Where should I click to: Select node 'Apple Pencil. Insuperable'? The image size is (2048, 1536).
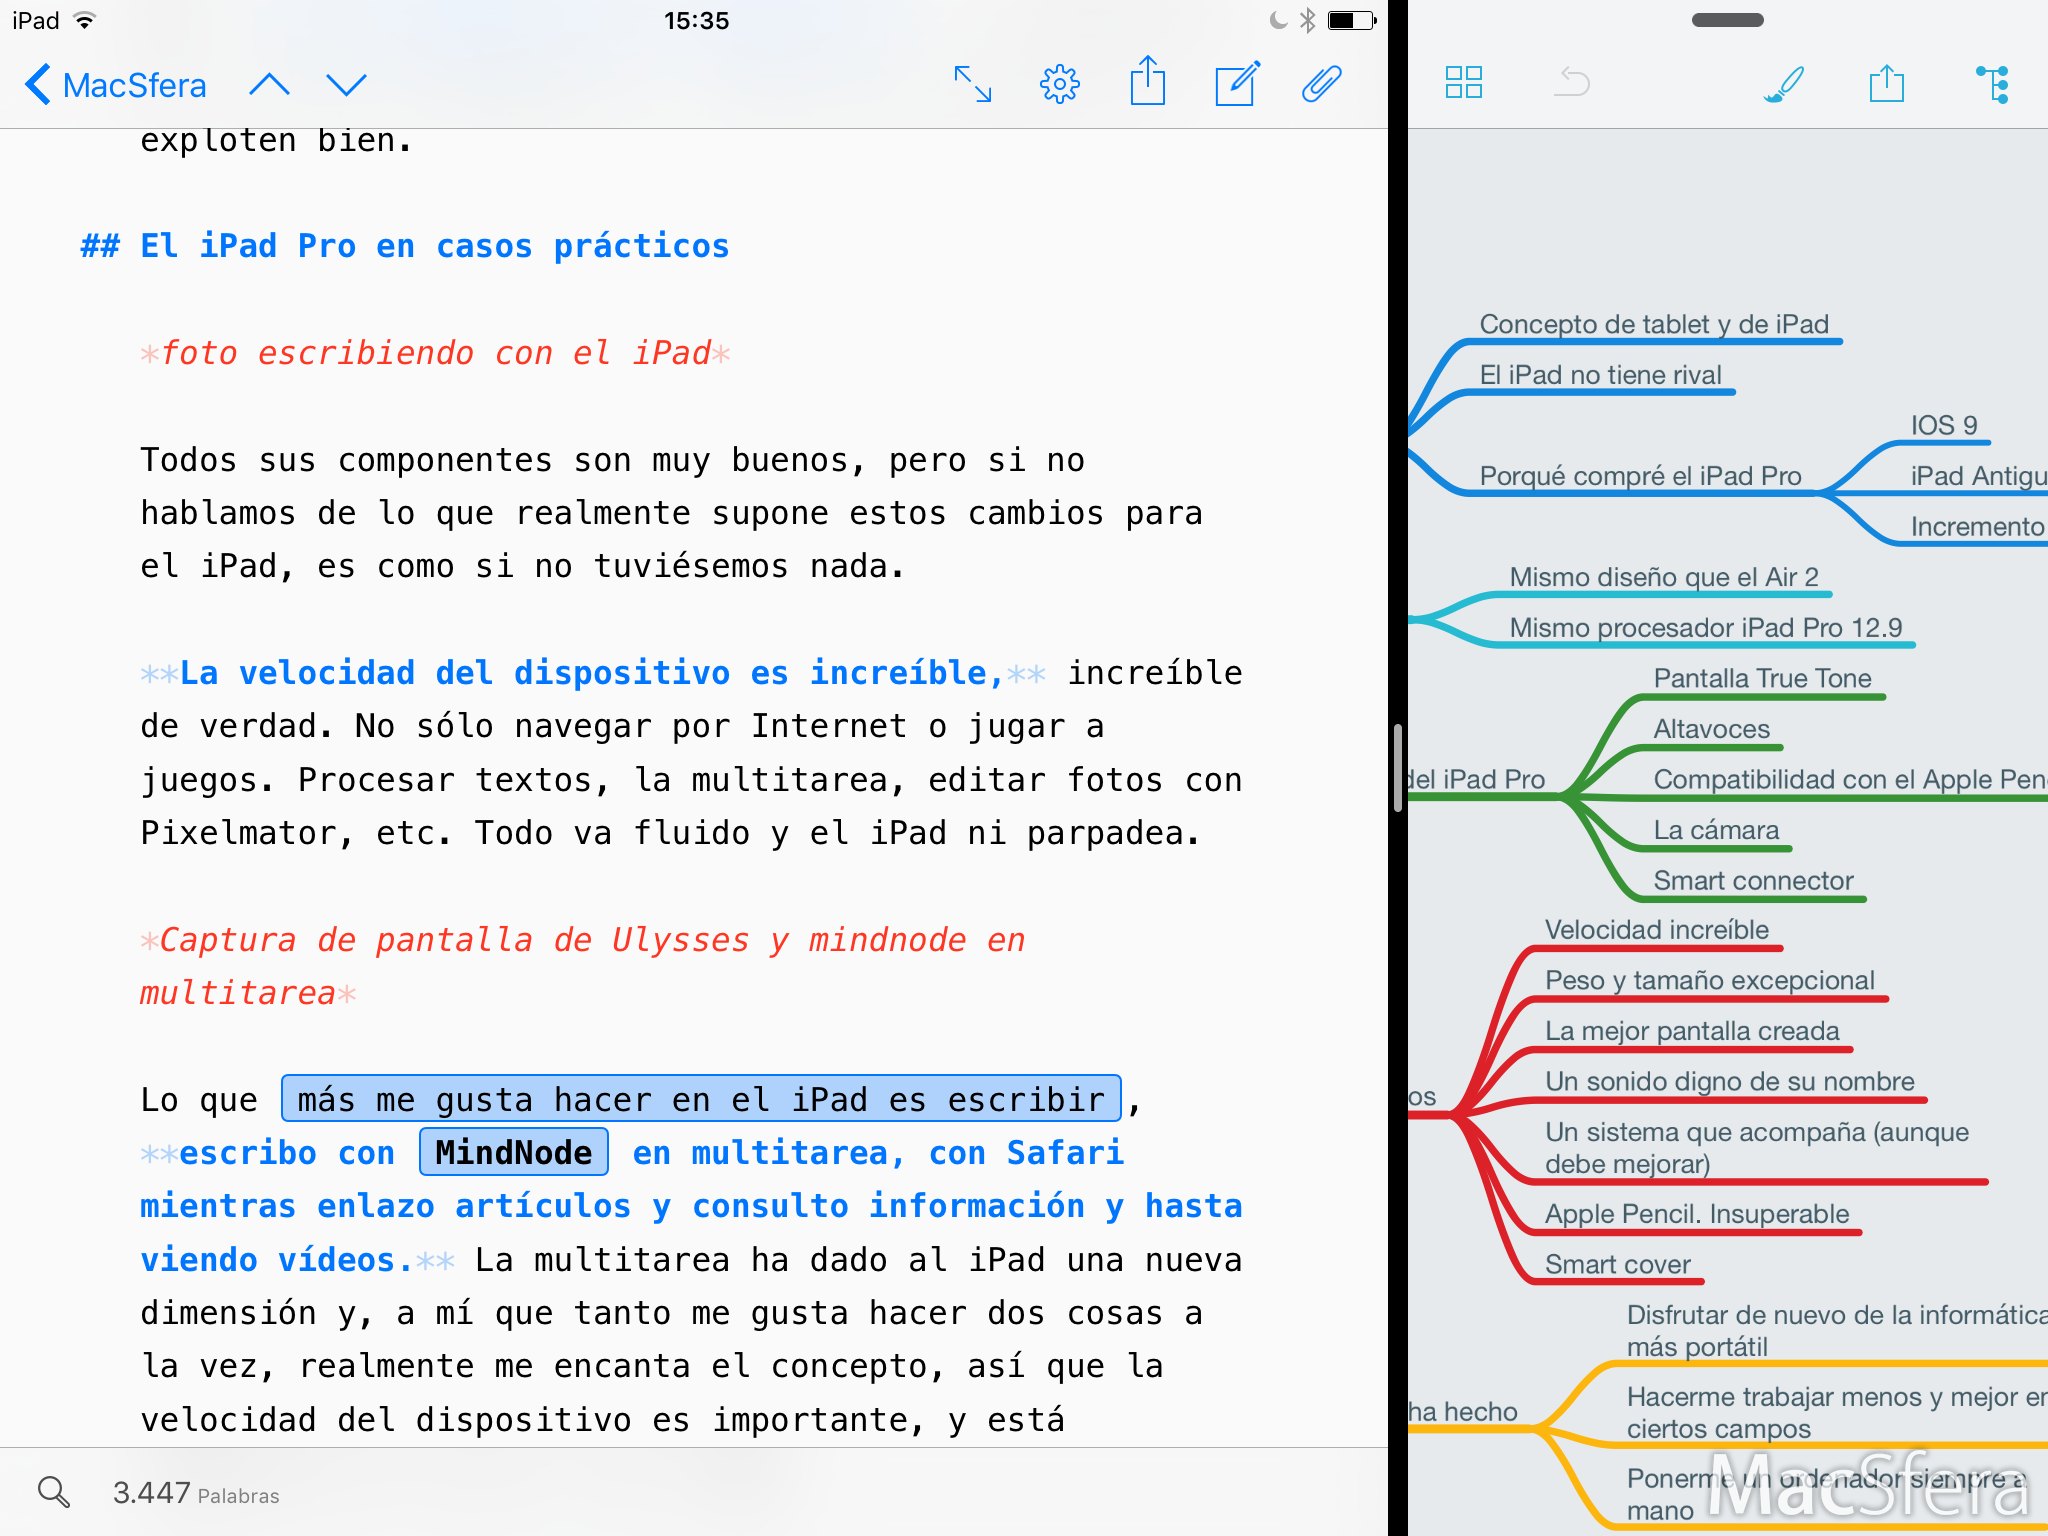(x=1697, y=1214)
